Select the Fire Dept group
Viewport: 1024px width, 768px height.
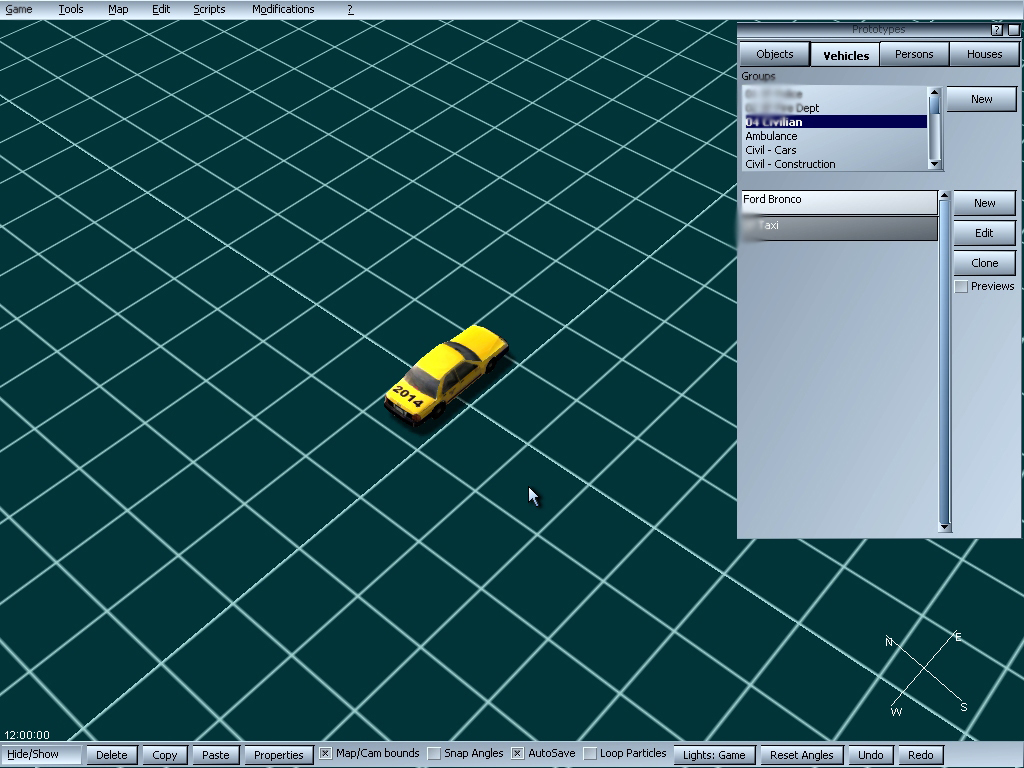[x=835, y=108]
